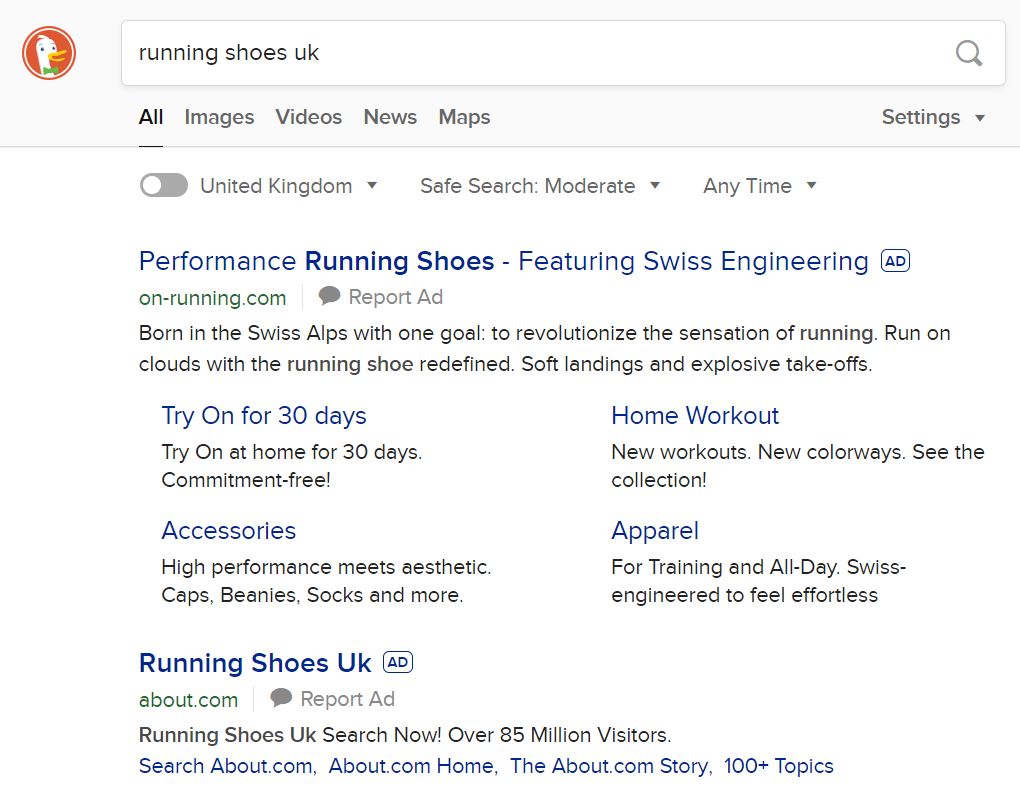Screen dimensions: 1020x796
Task: Click the text 'High performance meets aesthetic.'
Action: coord(327,566)
